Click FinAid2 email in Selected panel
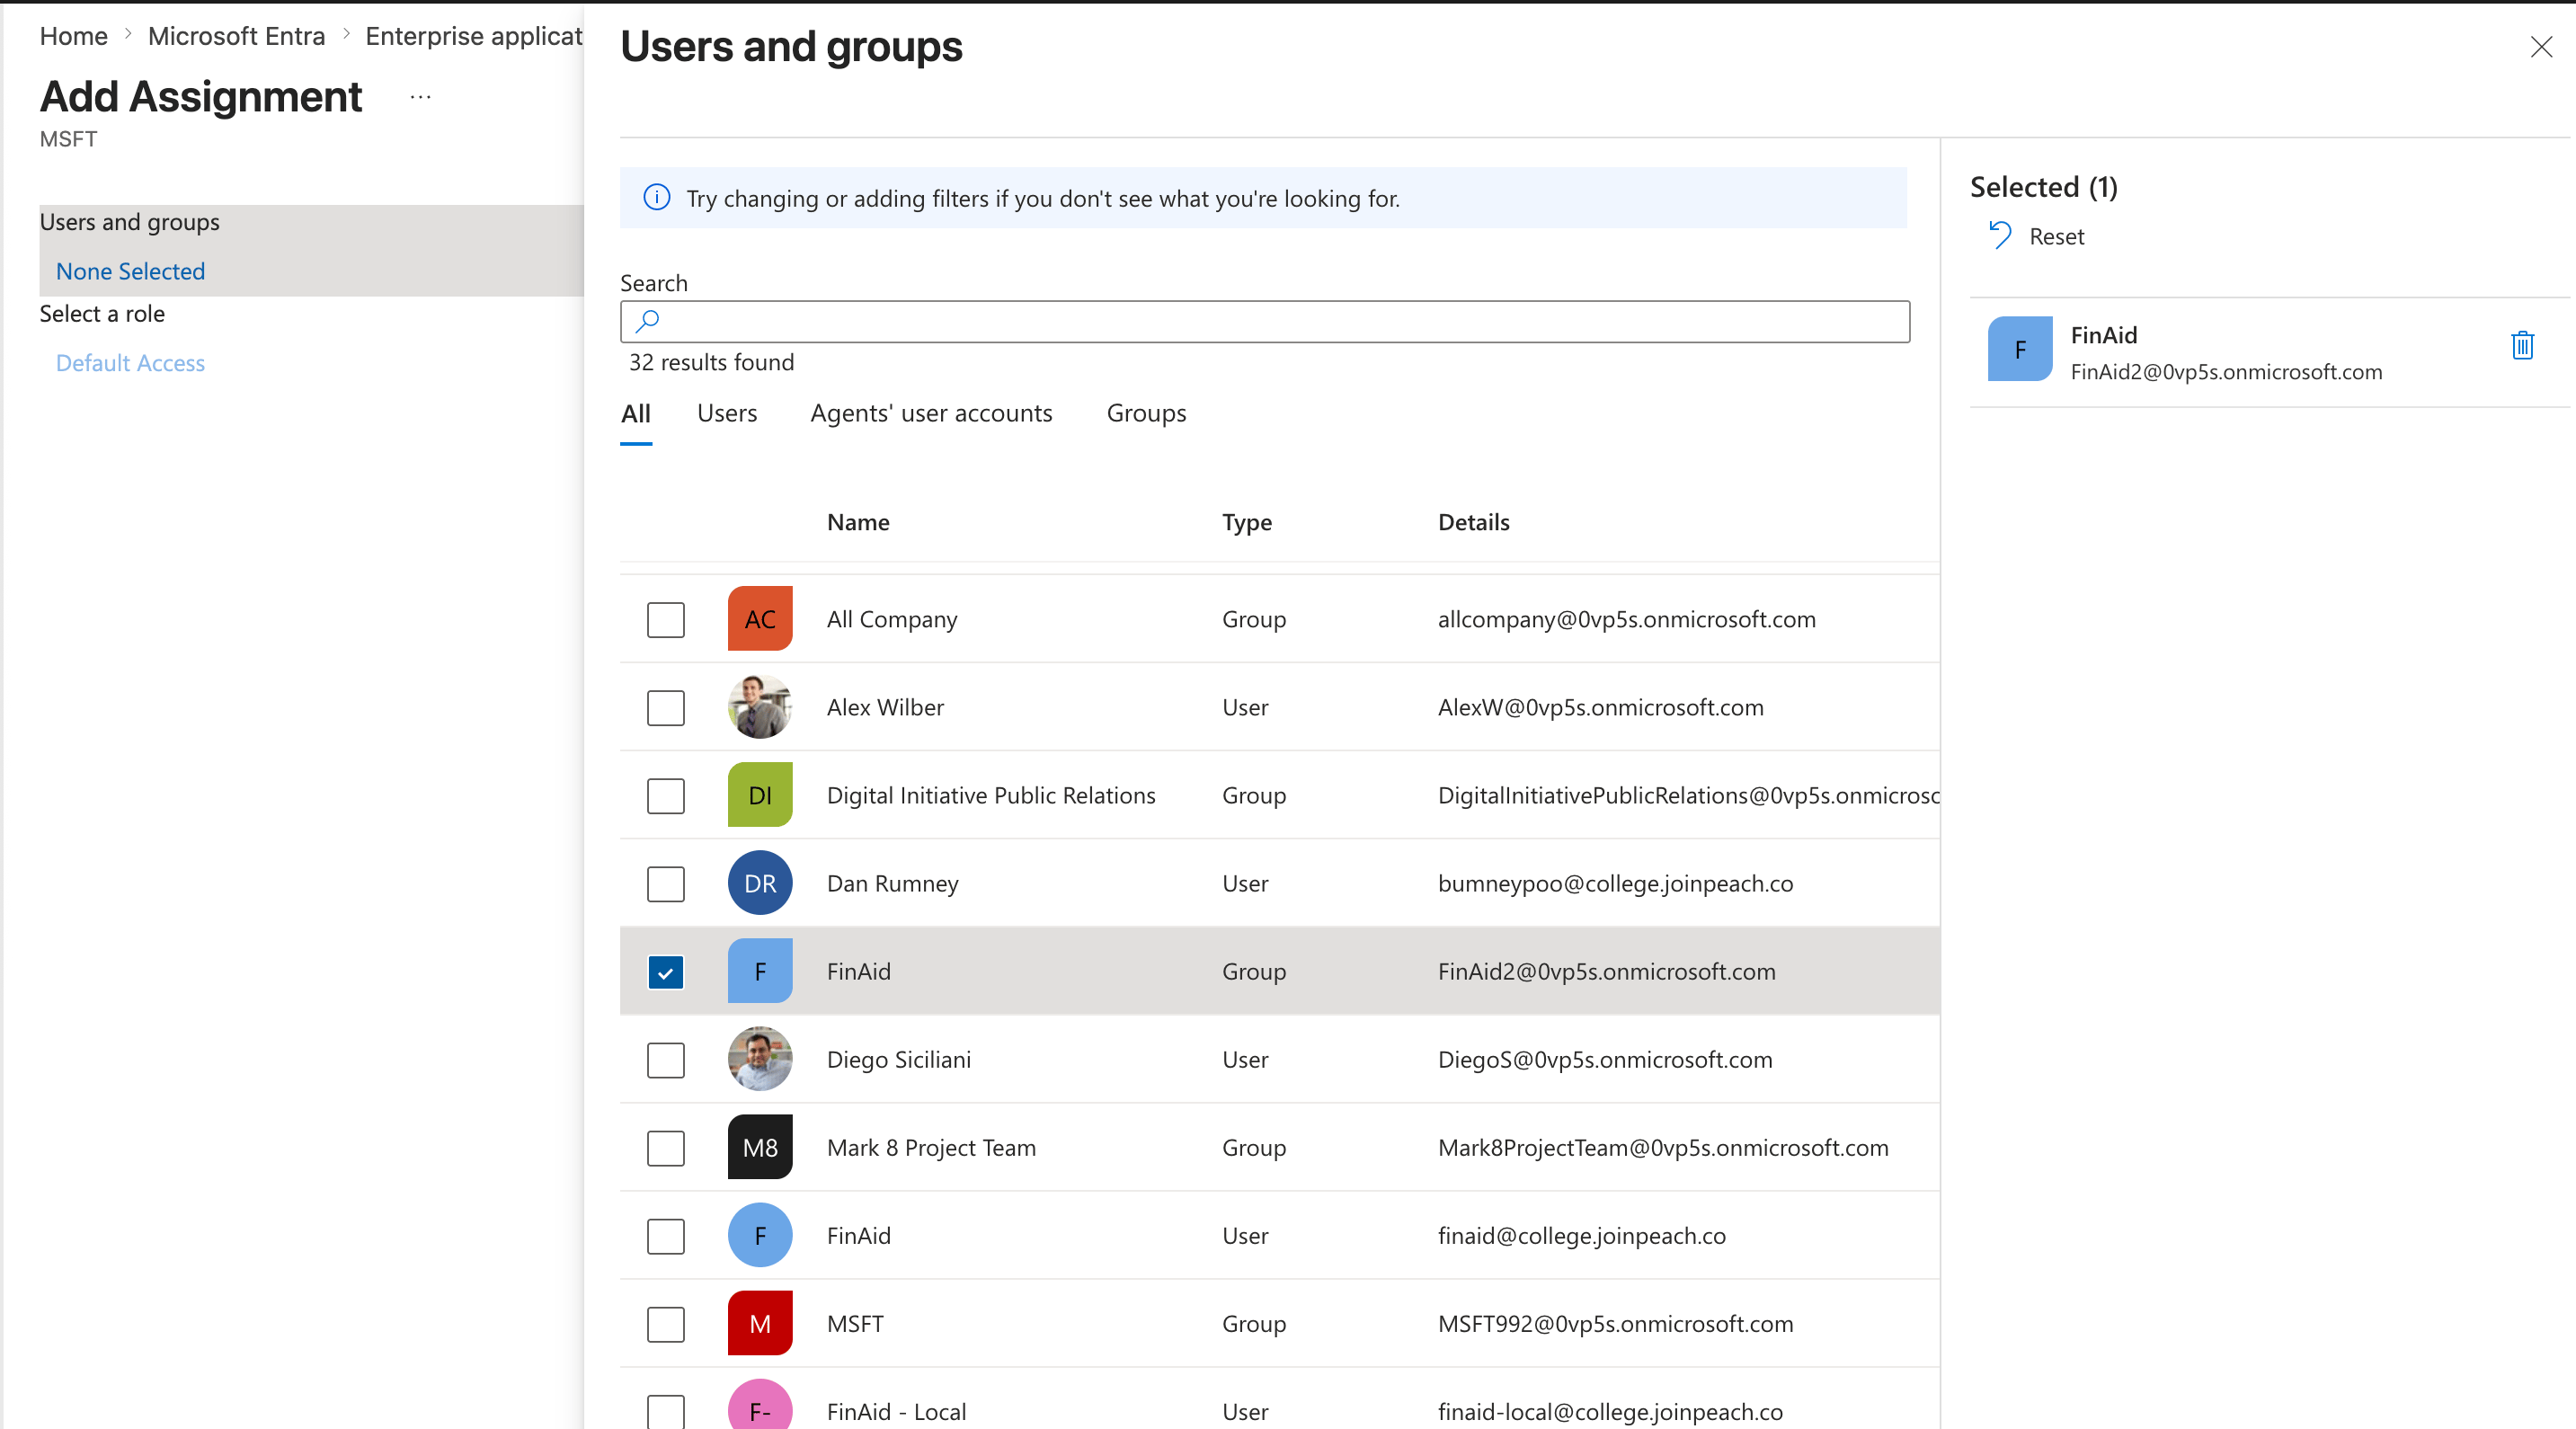 coord(2226,371)
